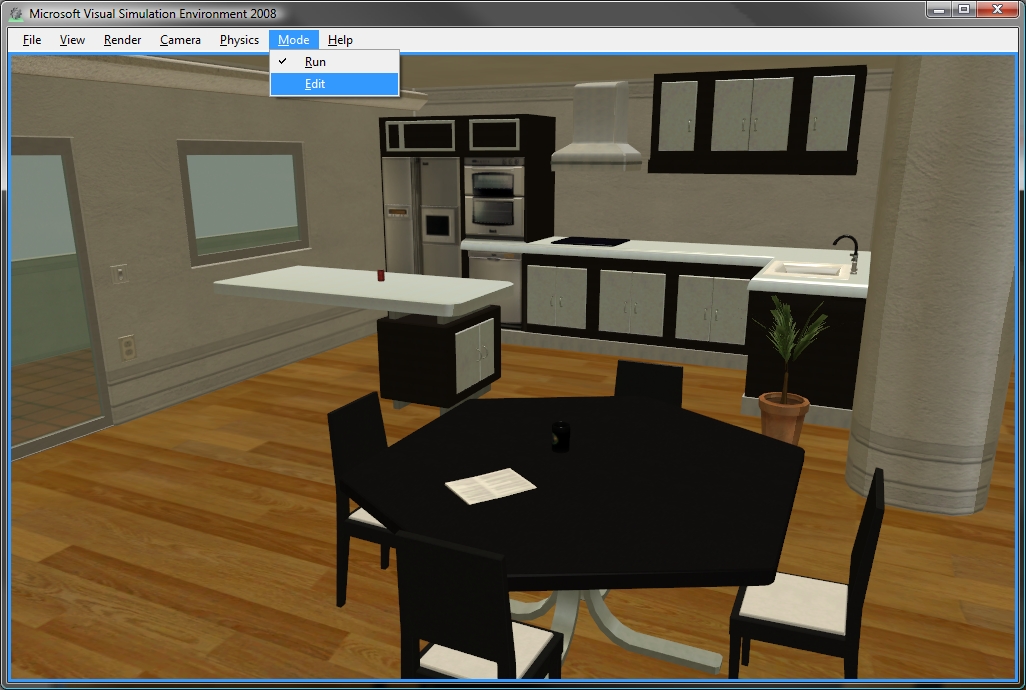Open the View menu
1026x690 pixels.
click(x=72, y=40)
